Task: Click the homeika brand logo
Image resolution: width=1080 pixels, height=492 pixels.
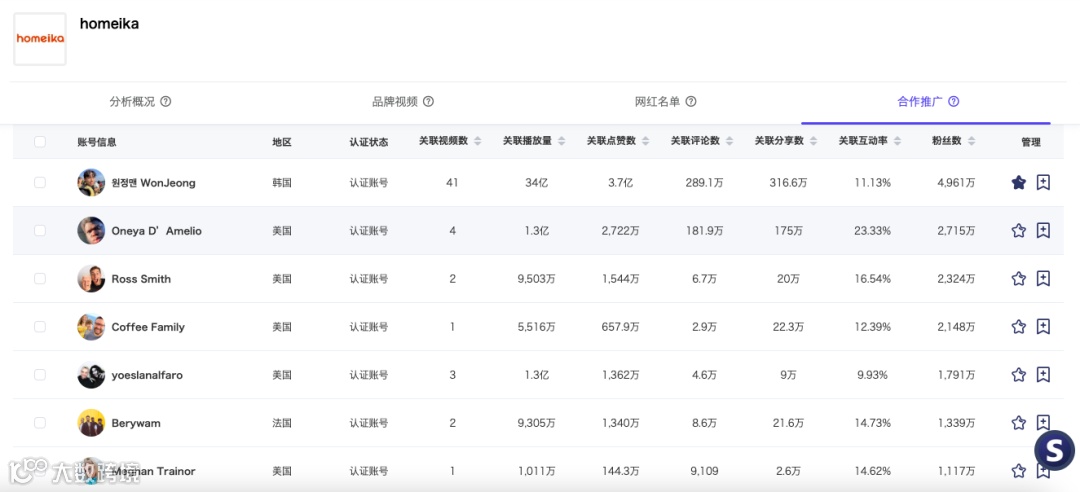Action: click(40, 39)
